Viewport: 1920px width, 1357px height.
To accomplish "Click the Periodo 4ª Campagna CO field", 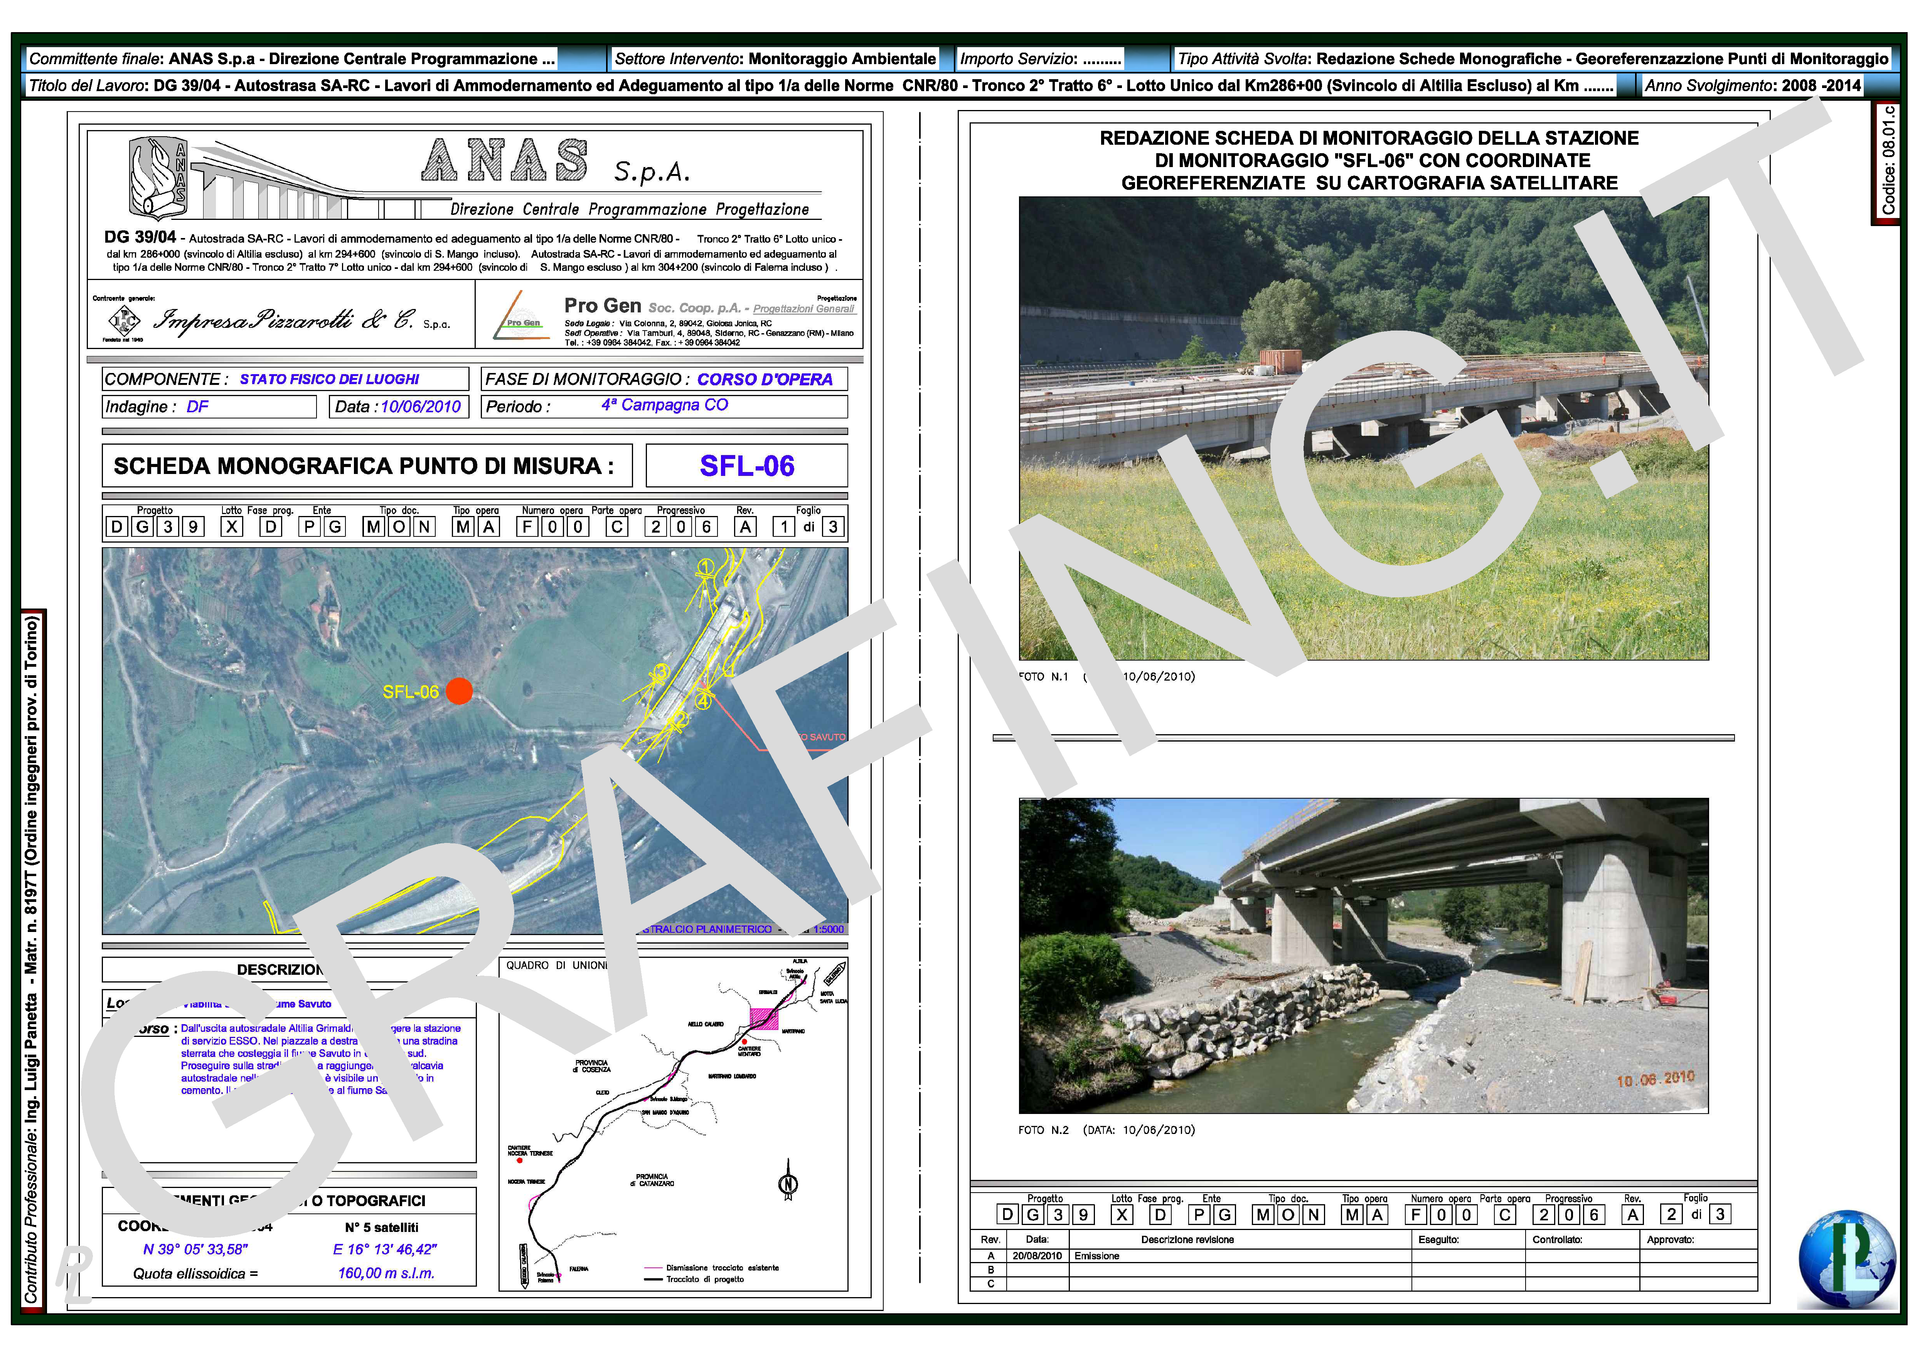I will click(664, 406).
